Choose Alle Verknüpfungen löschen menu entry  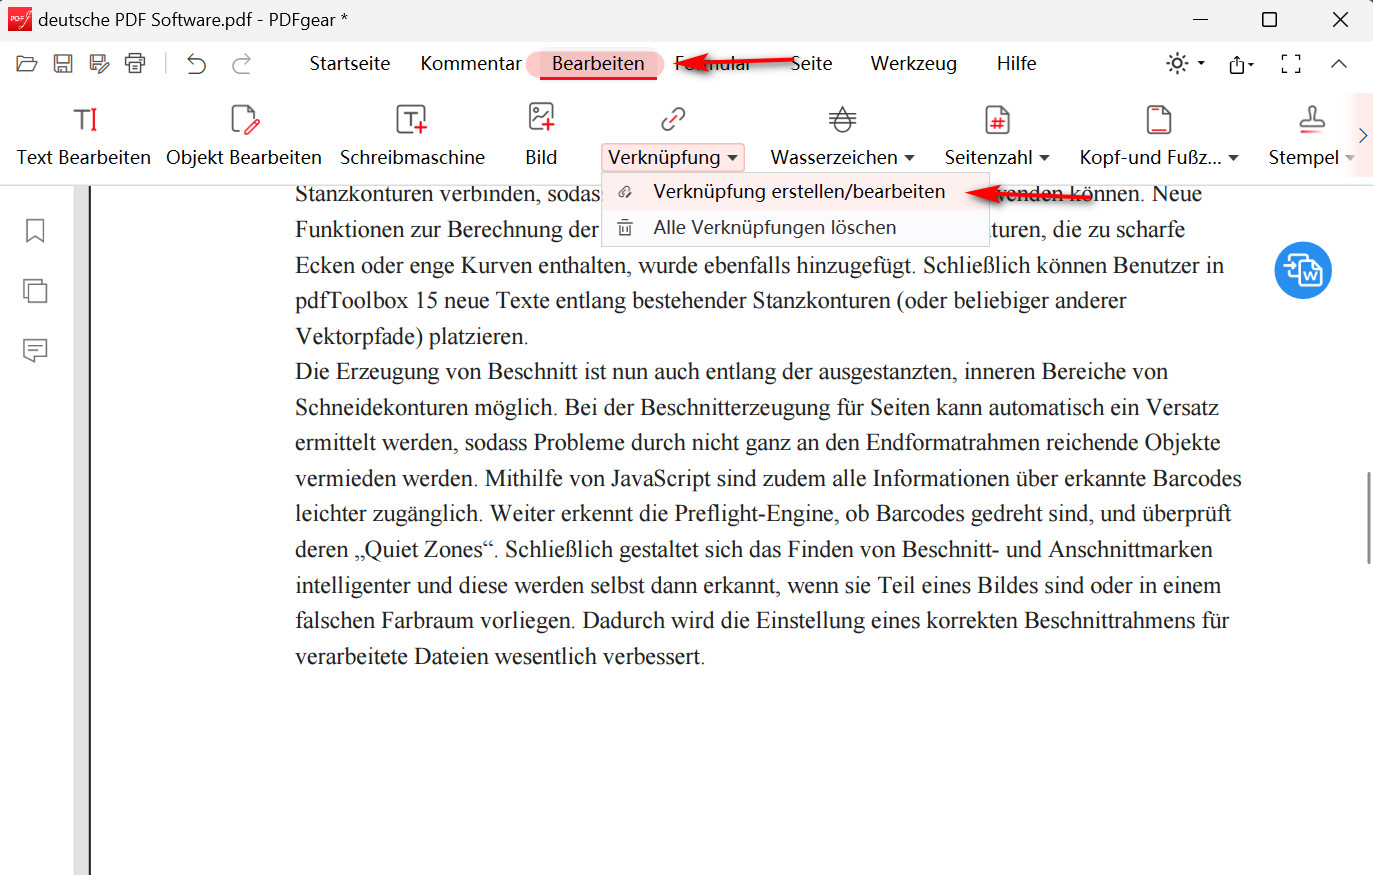tap(795, 228)
